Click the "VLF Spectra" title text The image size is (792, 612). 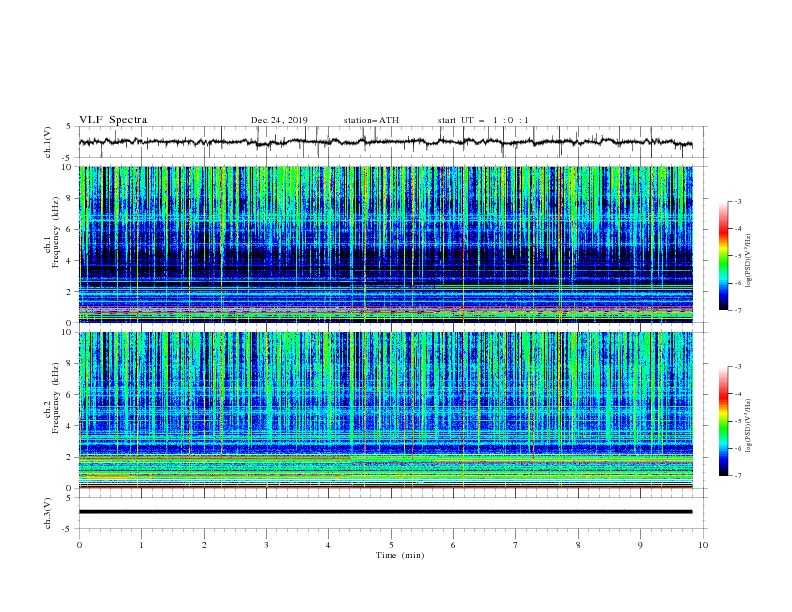tap(113, 120)
